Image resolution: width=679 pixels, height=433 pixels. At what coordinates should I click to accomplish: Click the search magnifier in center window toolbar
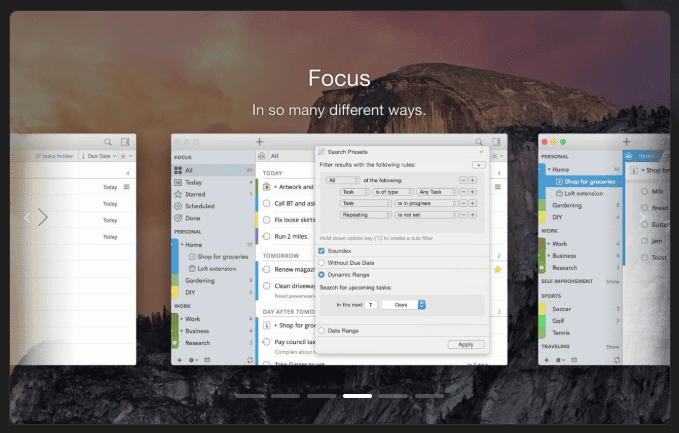point(479,142)
